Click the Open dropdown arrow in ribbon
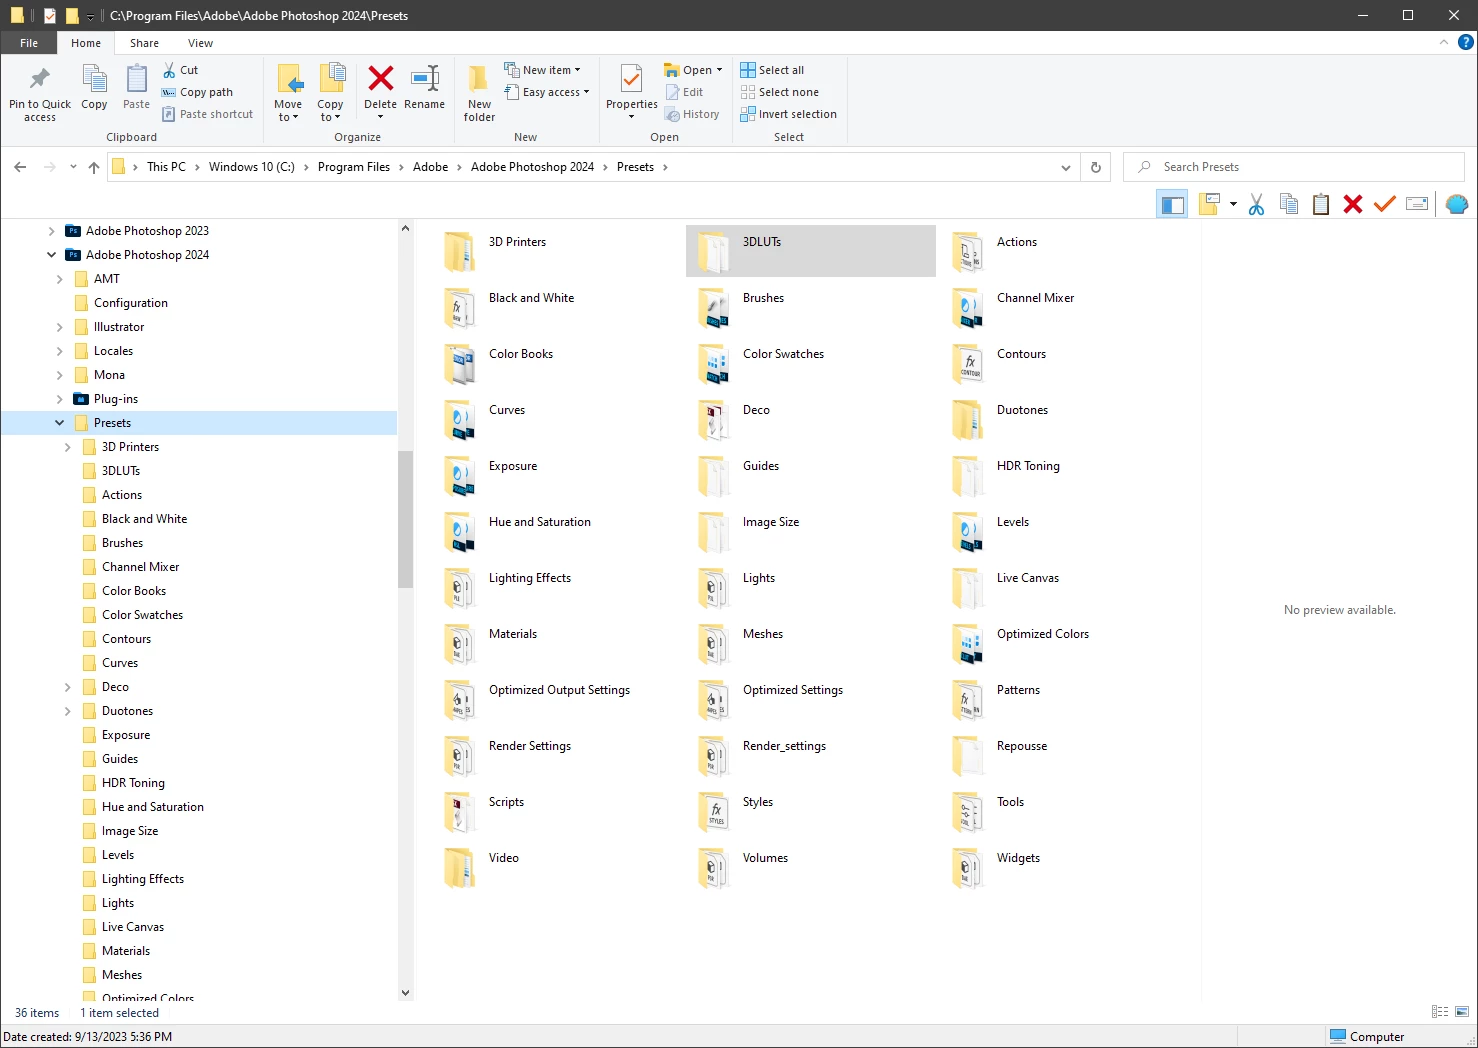Image resolution: width=1478 pixels, height=1048 pixels. 719,70
